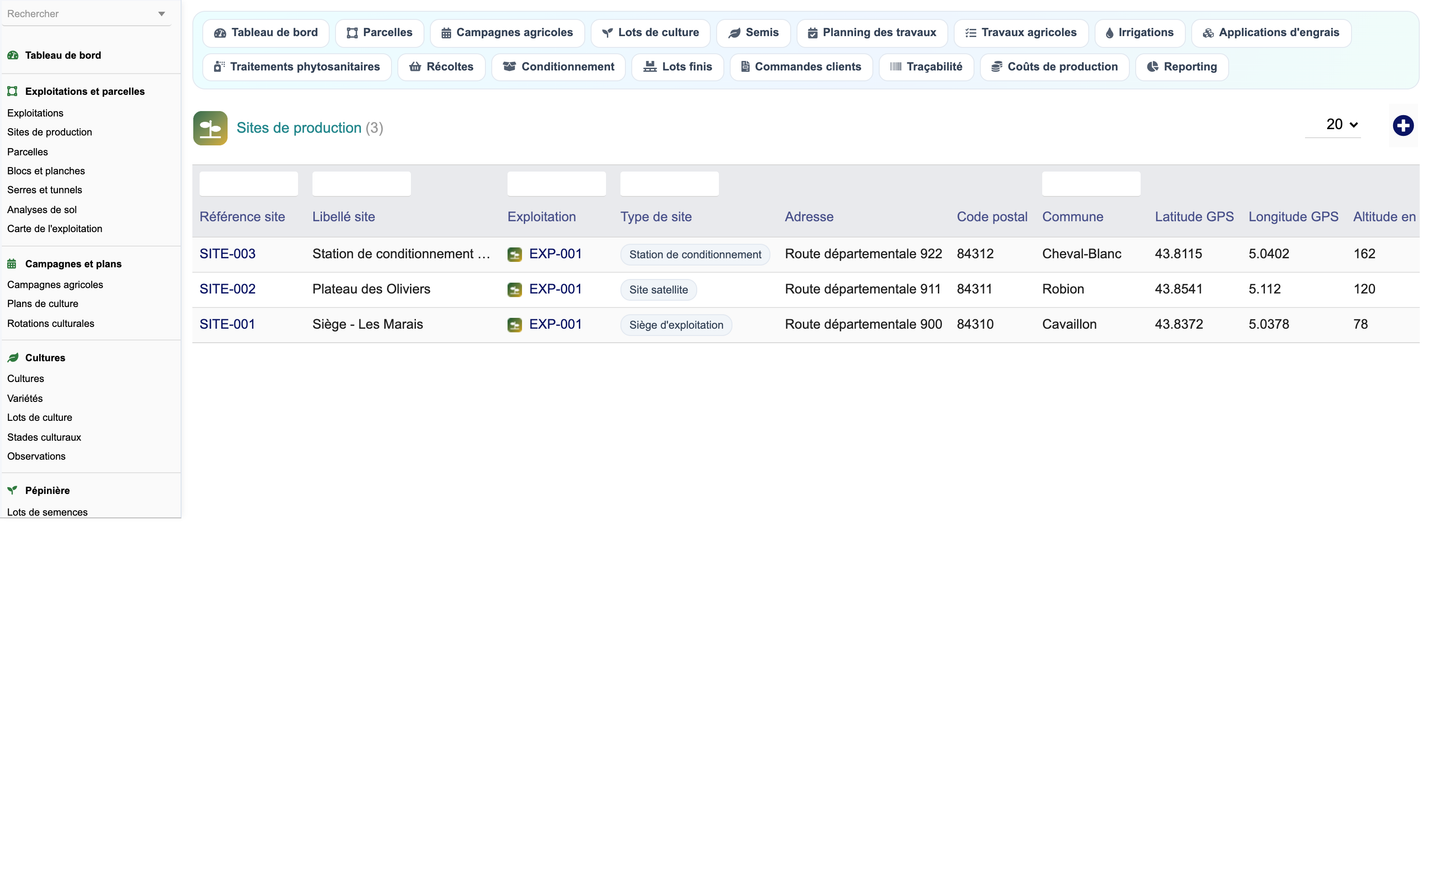
Task: Open the SITE-003 reference link
Action: point(228,254)
